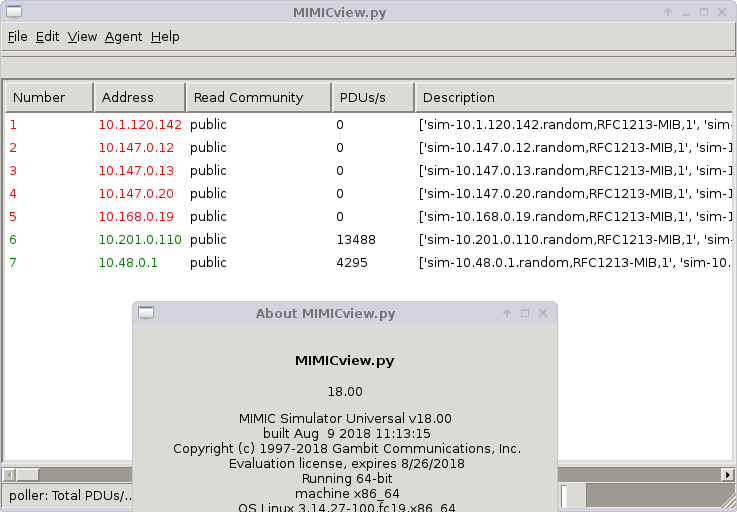This screenshot has width=737, height=512.
Task: Click the PDUs/s value 0 for agent 10.168.0.19
Action: point(340,217)
